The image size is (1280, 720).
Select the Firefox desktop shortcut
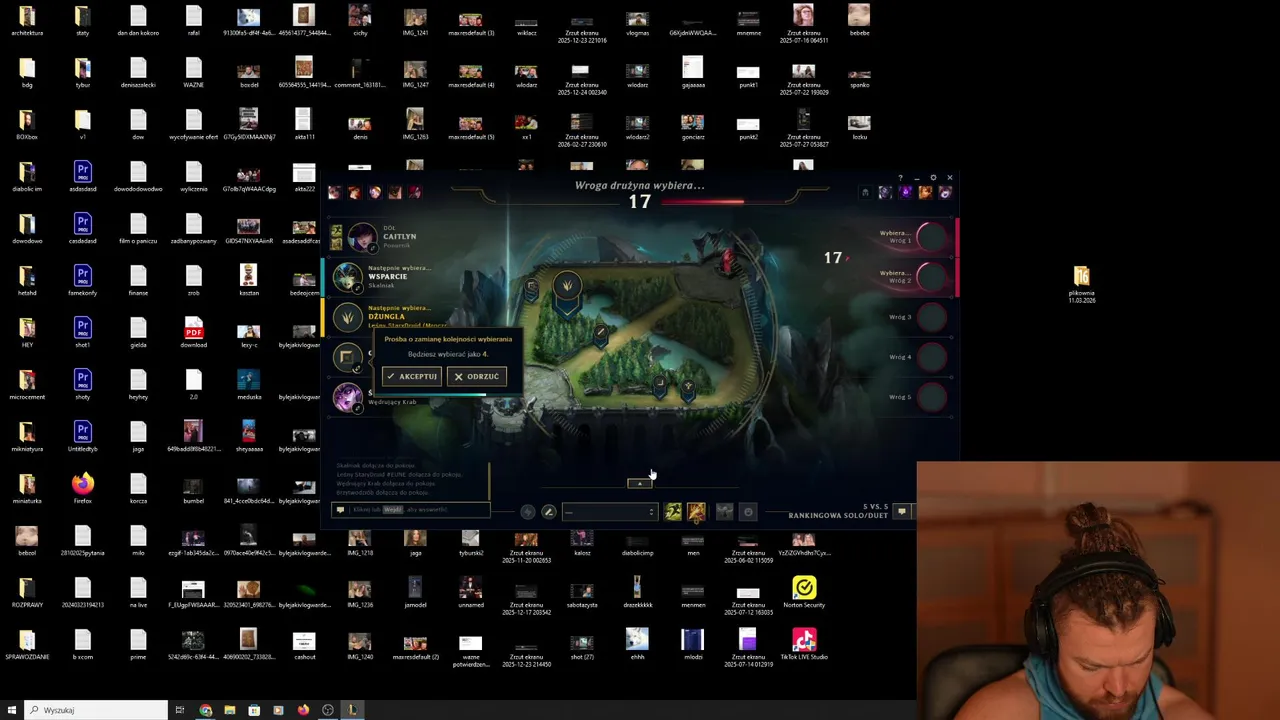(x=82, y=489)
